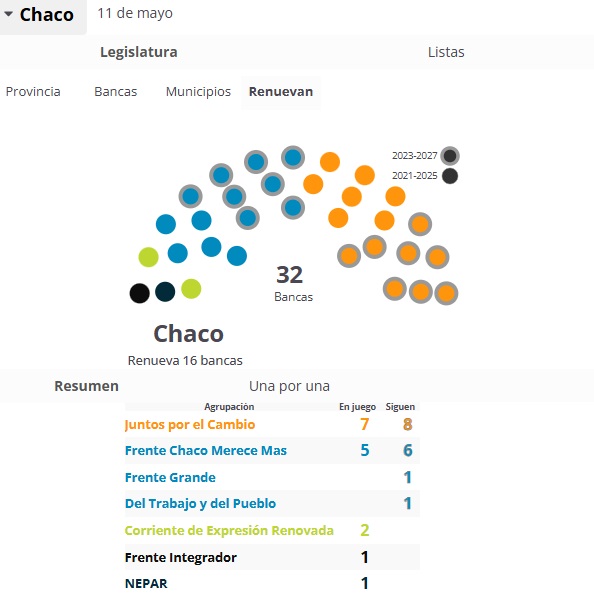Screen dimensions: 594x594
Task: Select the black Frente Integrador seat dot
Action: click(139, 293)
